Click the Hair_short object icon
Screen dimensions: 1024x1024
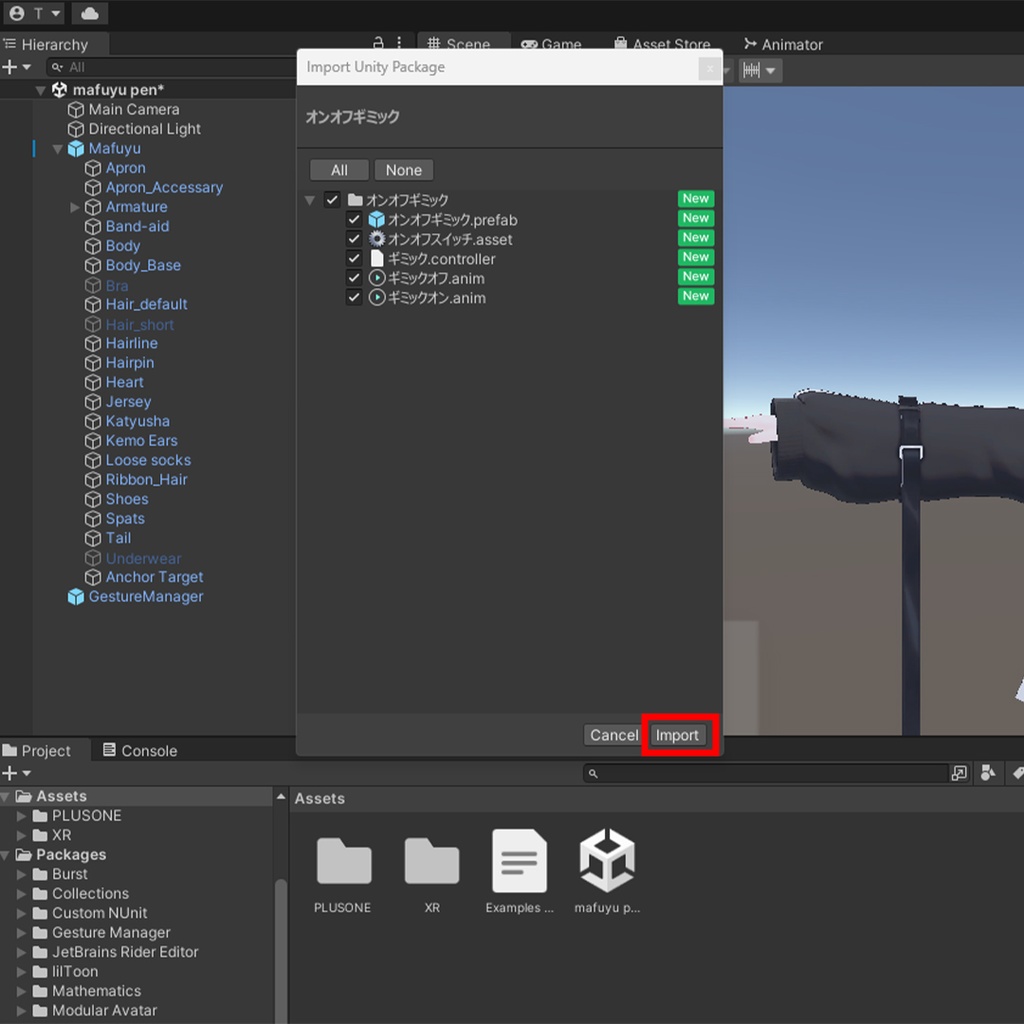(93, 325)
